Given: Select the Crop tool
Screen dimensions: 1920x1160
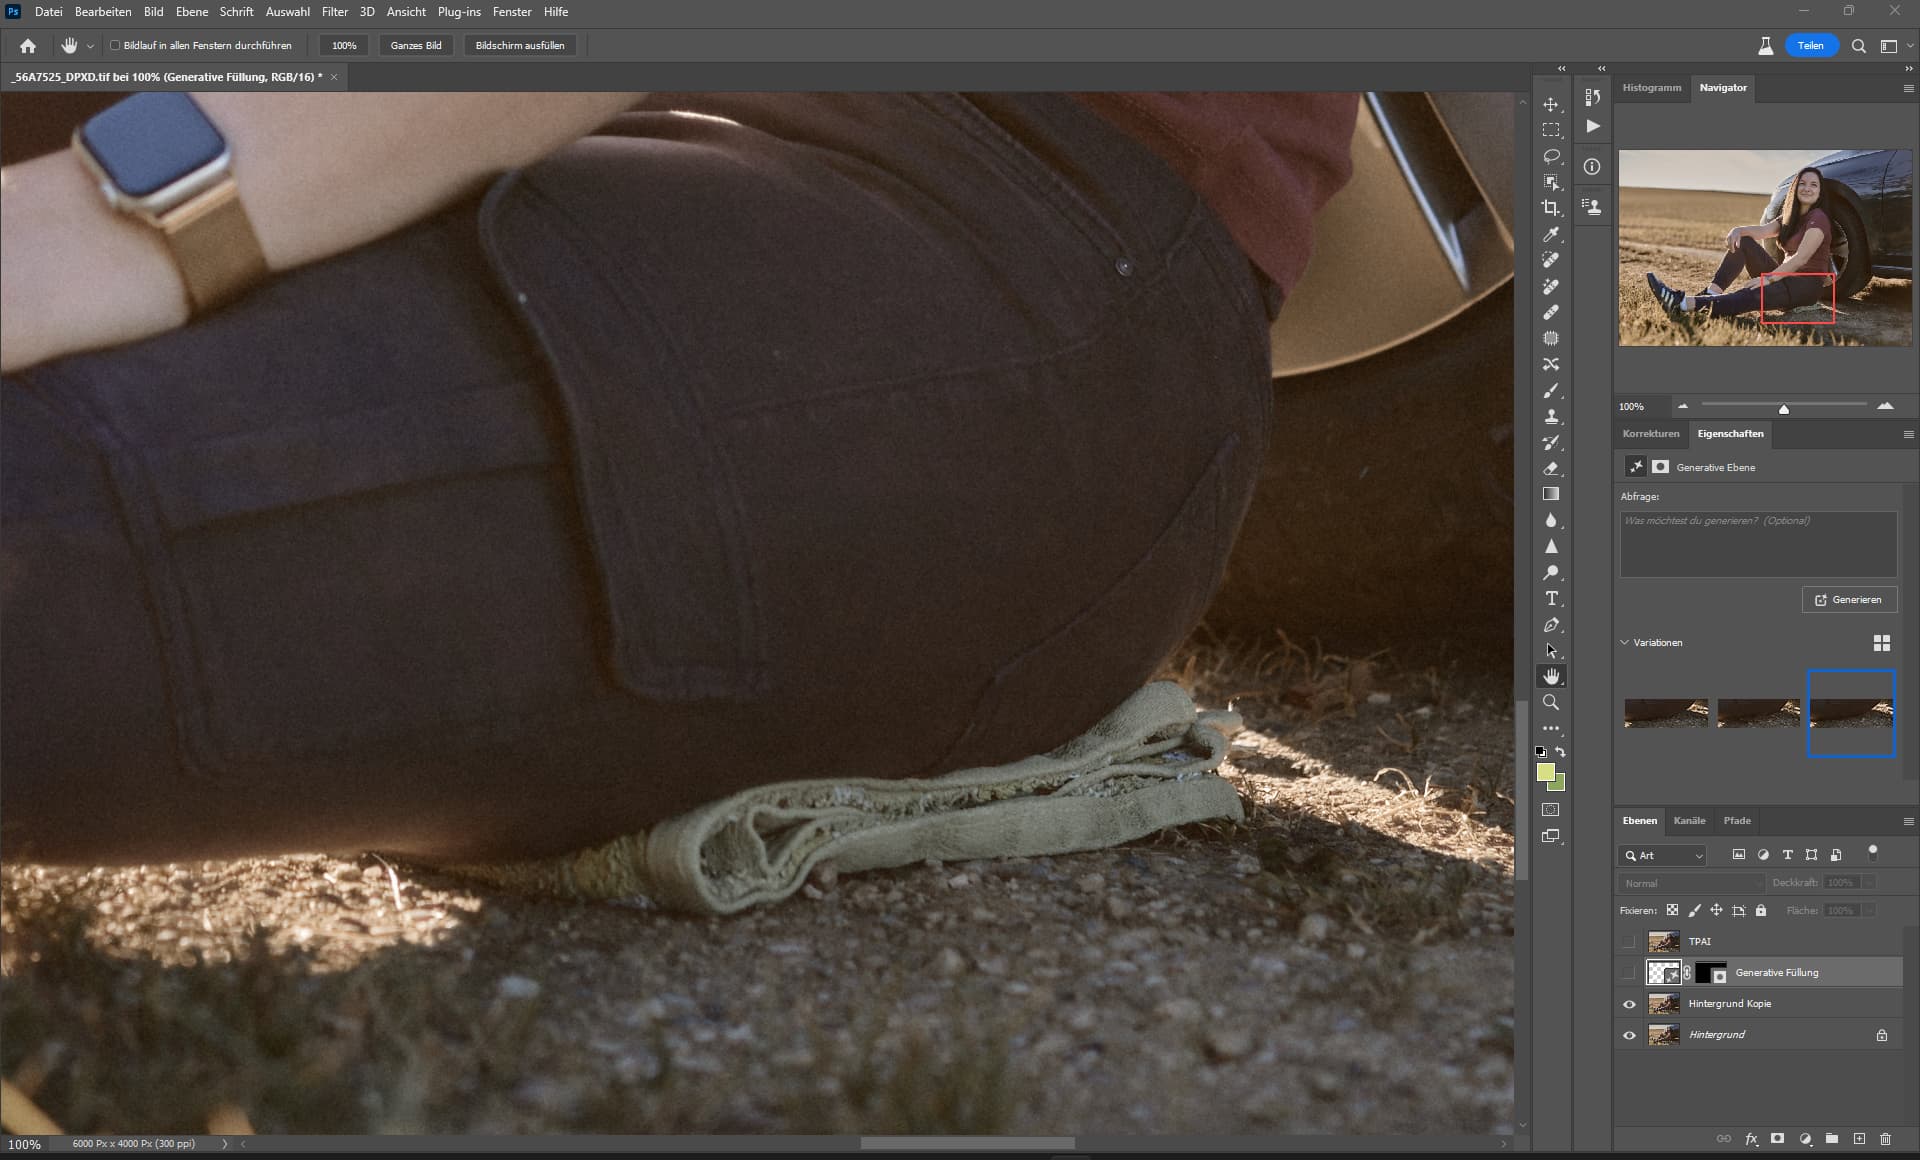Looking at the screenshot, I should point(1550,208).
